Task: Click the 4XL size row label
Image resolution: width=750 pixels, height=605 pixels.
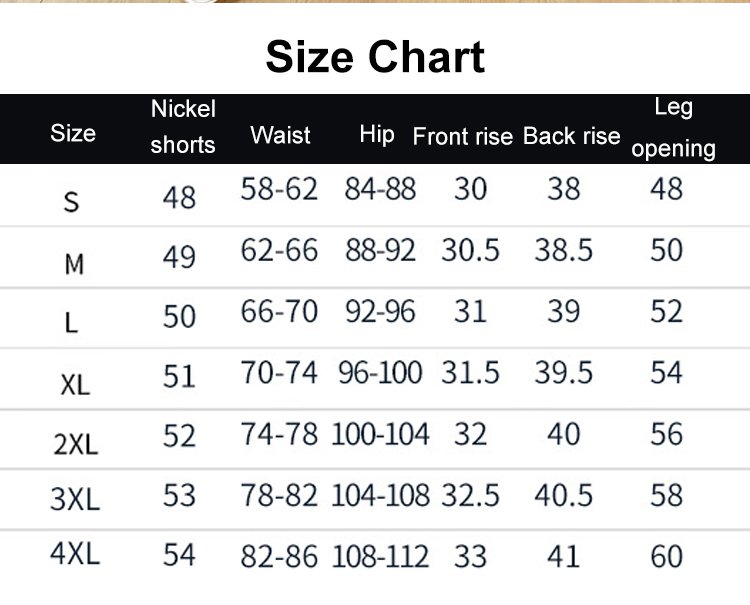Action: 75,553
